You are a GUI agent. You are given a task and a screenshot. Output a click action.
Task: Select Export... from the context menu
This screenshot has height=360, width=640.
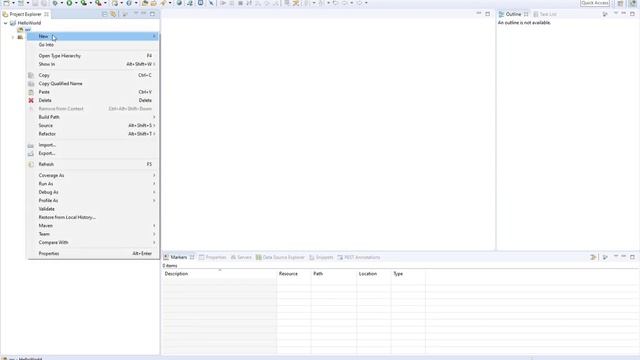[93, 153]
